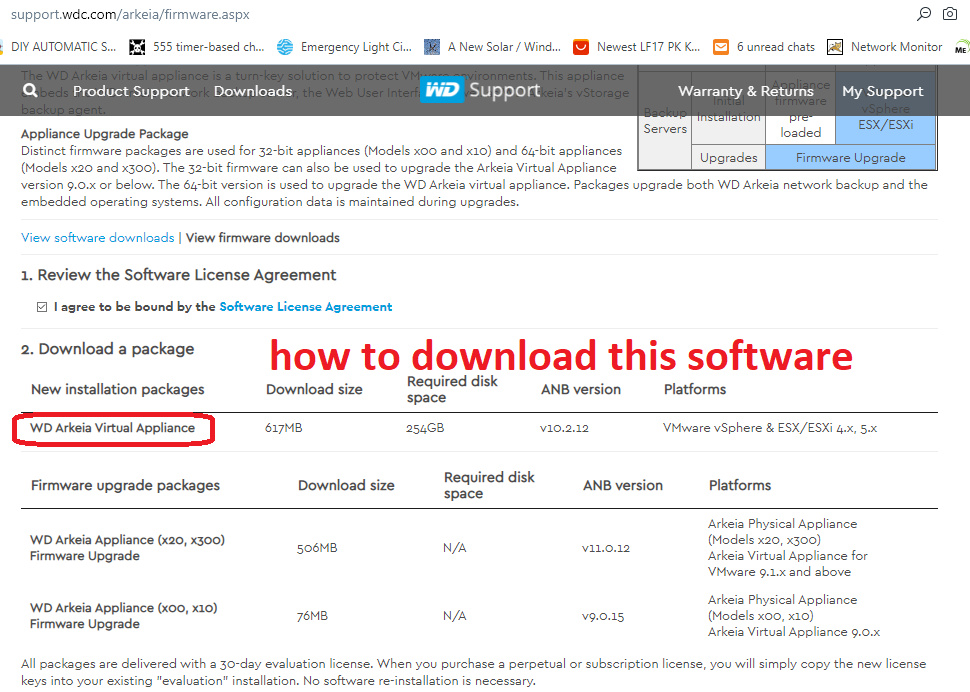Open the Emergency Light Ci... bookmark
Viewport: 970px width, 692px height.
pos(345,47)
